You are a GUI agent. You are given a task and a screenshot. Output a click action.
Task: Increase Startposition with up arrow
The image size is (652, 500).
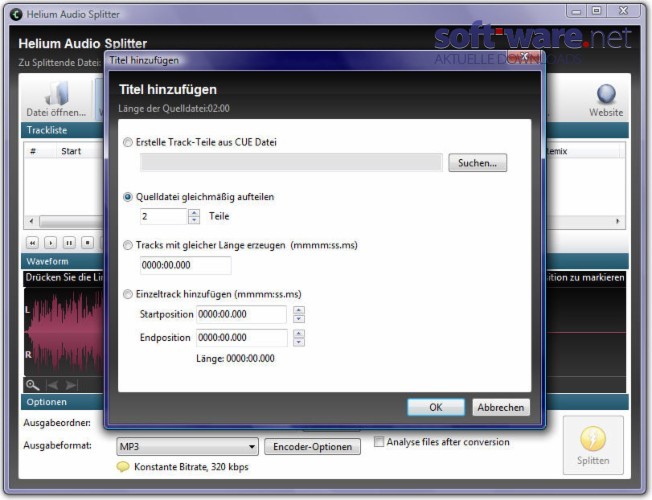299,310
